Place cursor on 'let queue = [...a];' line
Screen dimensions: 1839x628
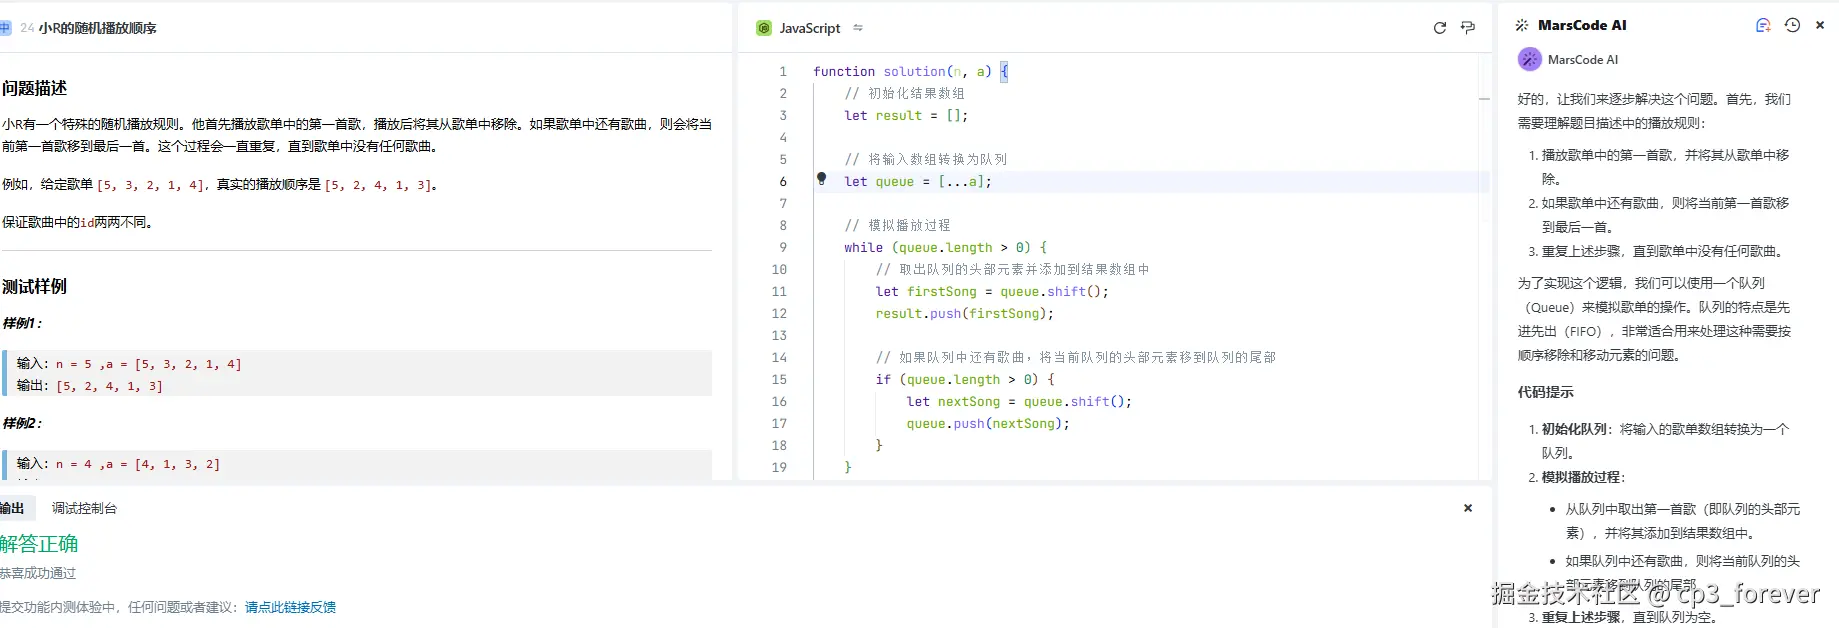918,181
